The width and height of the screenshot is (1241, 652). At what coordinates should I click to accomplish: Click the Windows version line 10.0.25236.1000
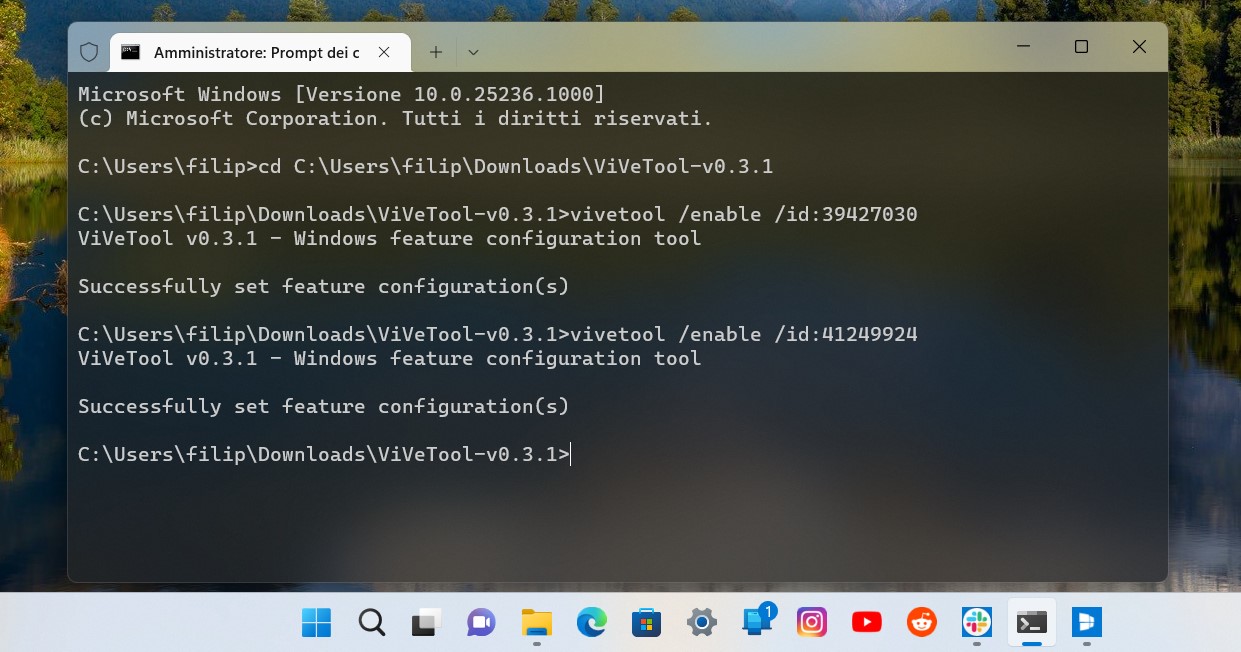click(x=342, y=94)
